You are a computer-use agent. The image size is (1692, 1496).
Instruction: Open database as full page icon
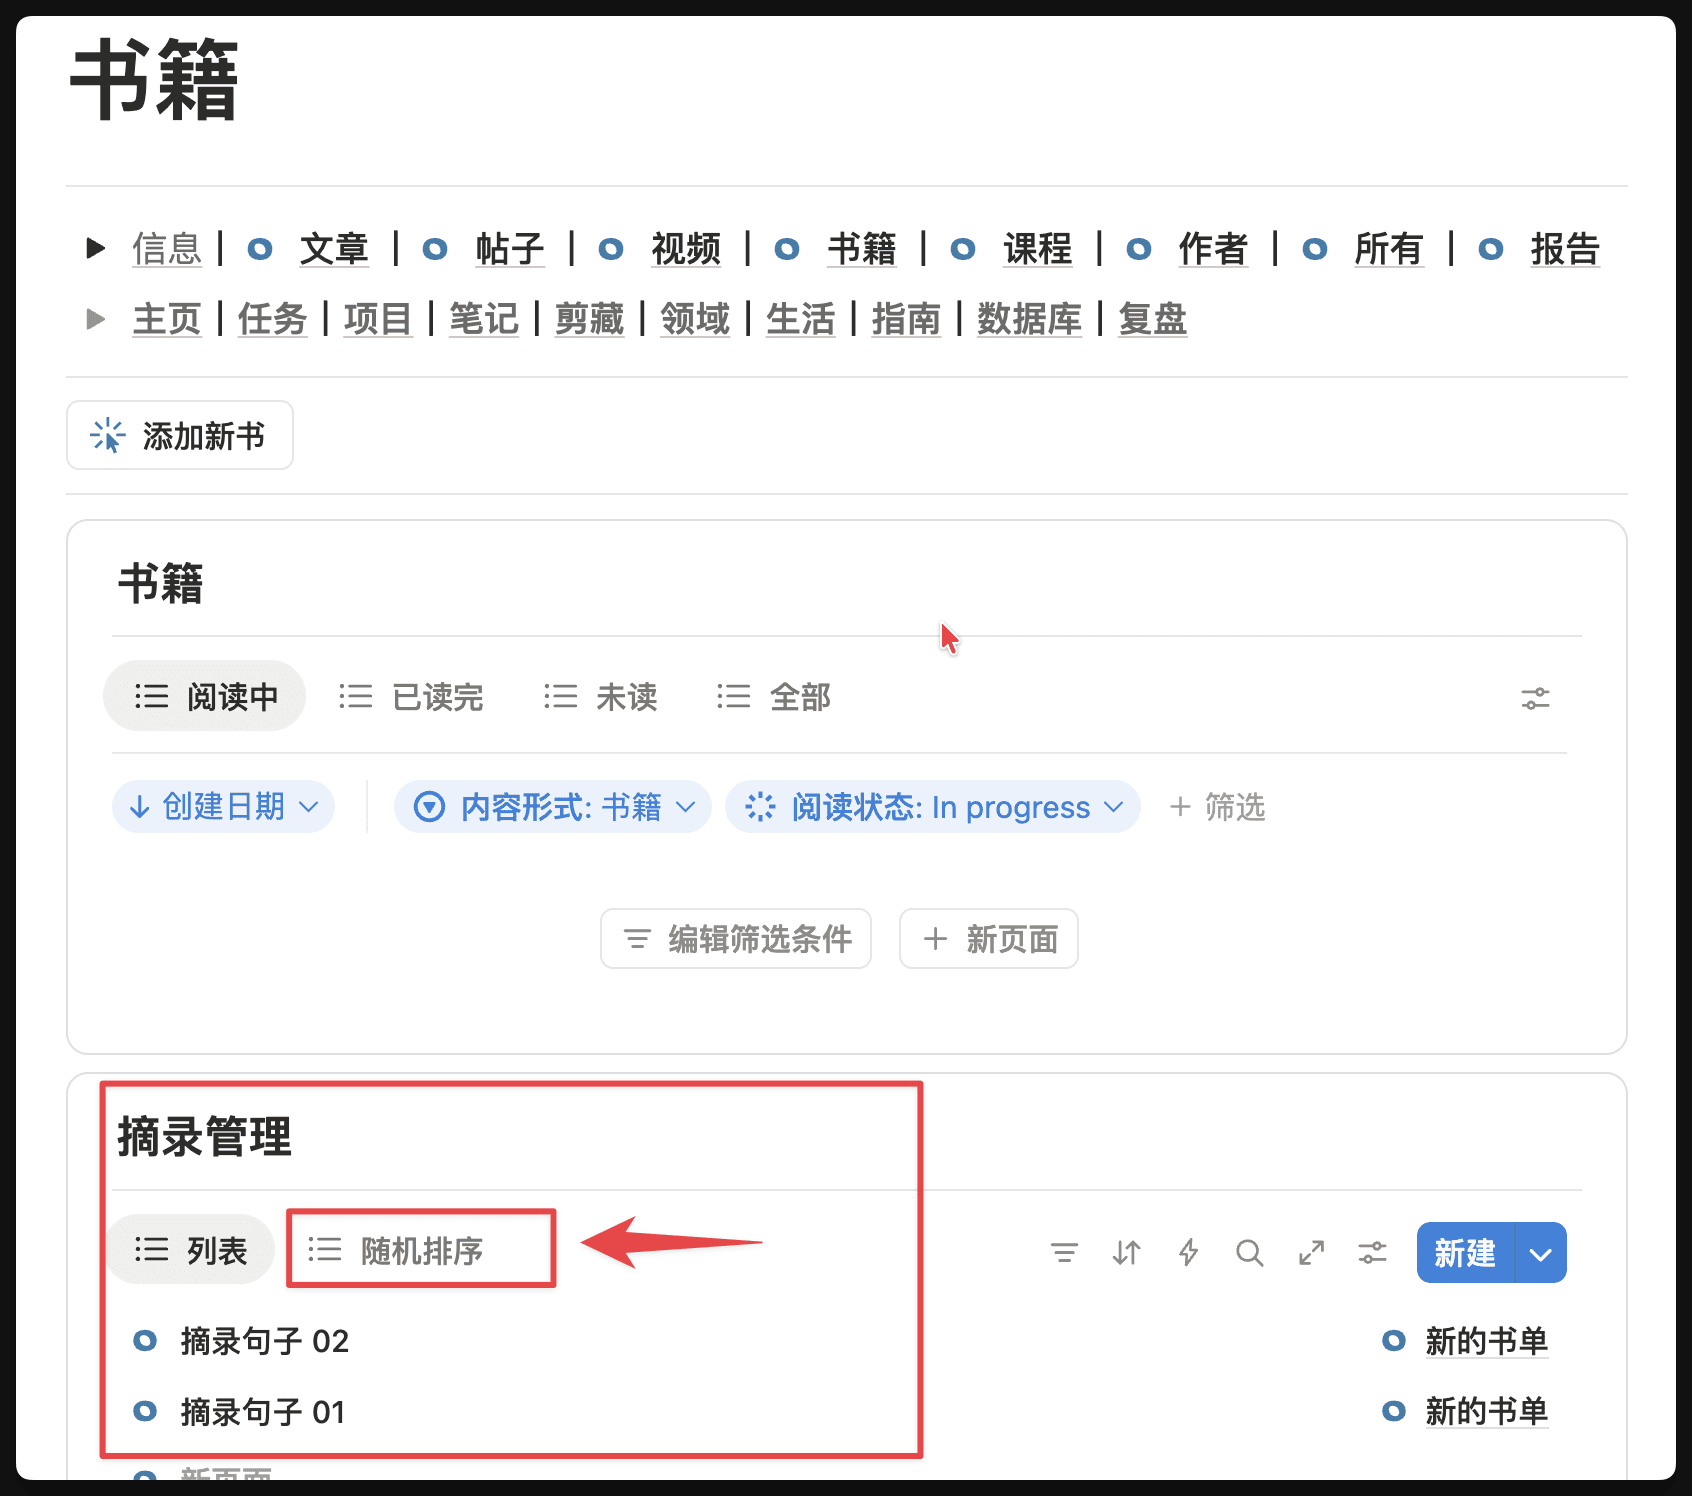[1311, 1252]
